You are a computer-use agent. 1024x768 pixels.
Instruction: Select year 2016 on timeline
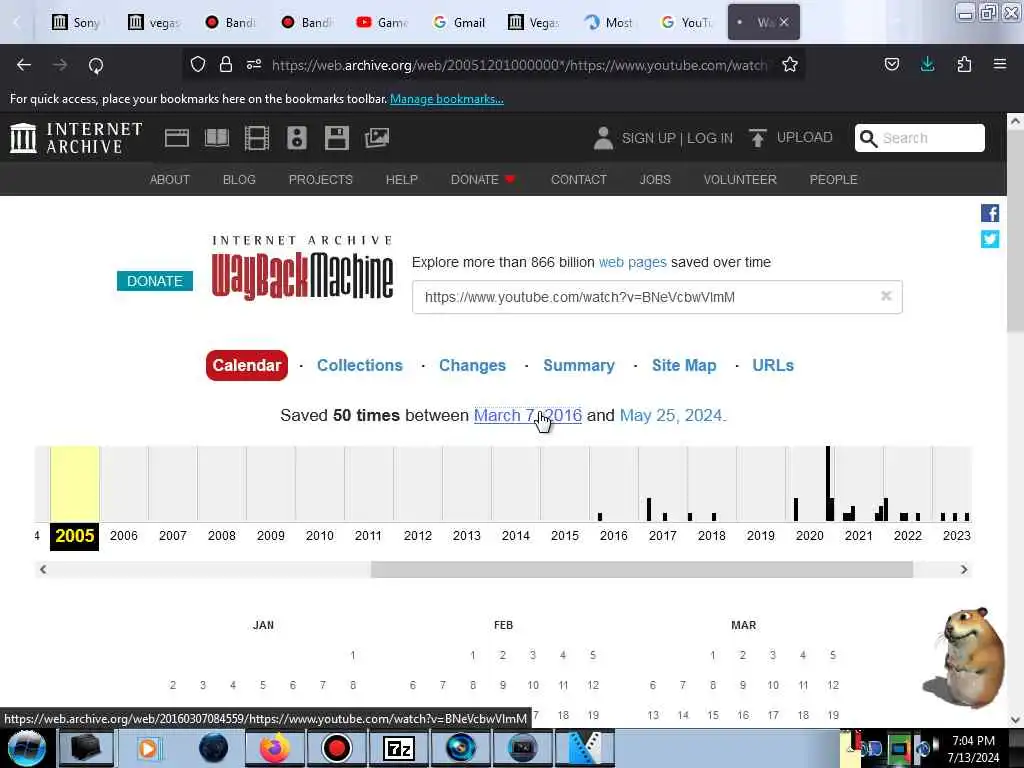pos(613,536)
